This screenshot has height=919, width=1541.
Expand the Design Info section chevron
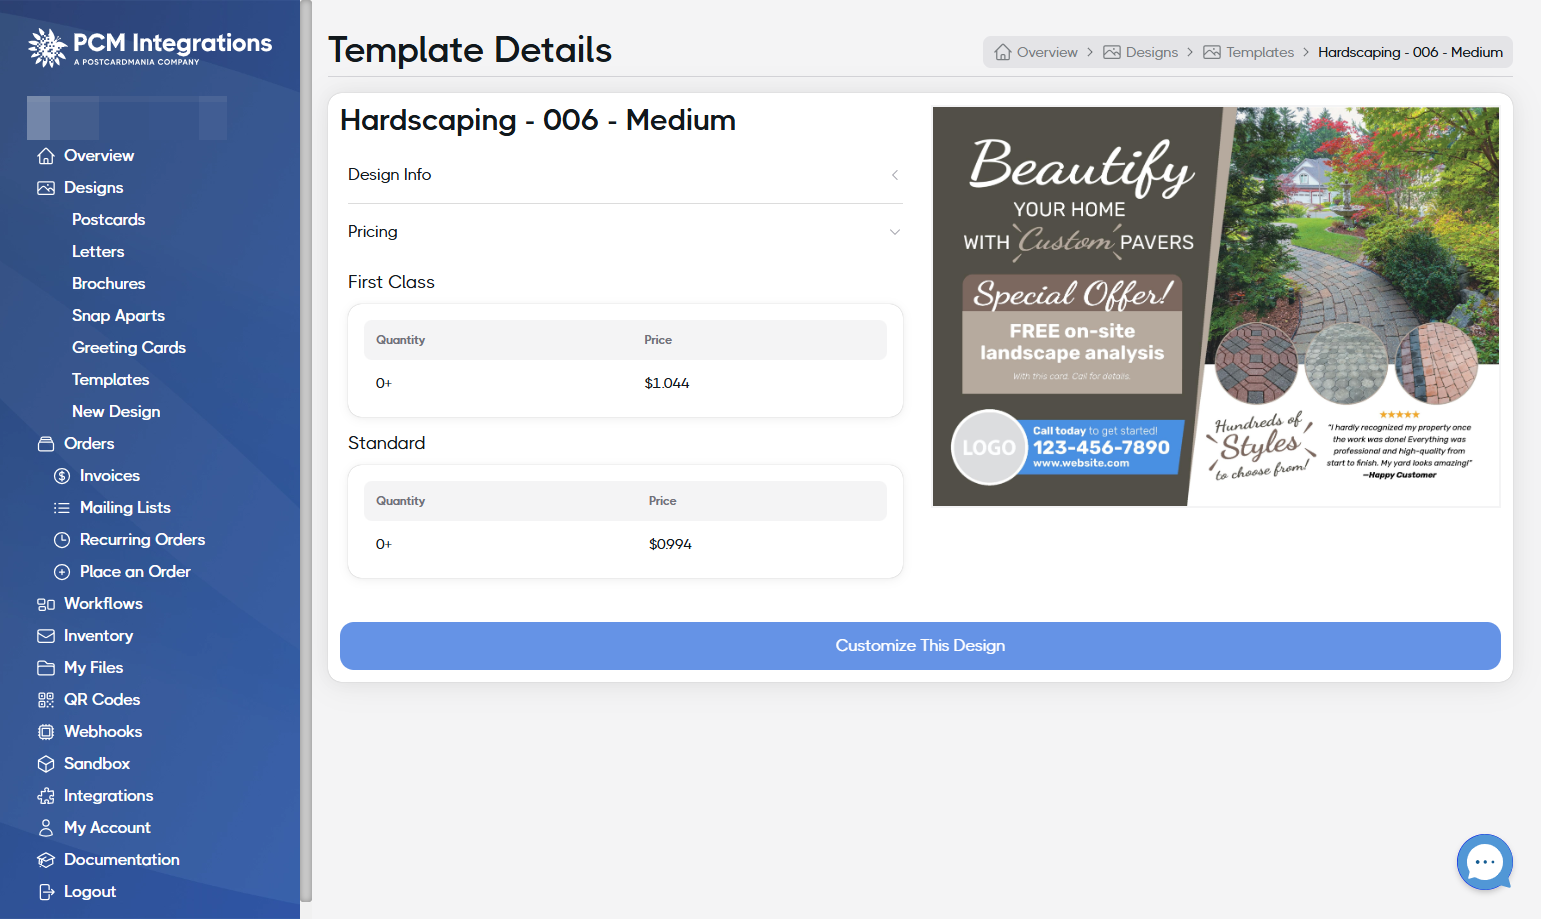(x=895, y=175)
